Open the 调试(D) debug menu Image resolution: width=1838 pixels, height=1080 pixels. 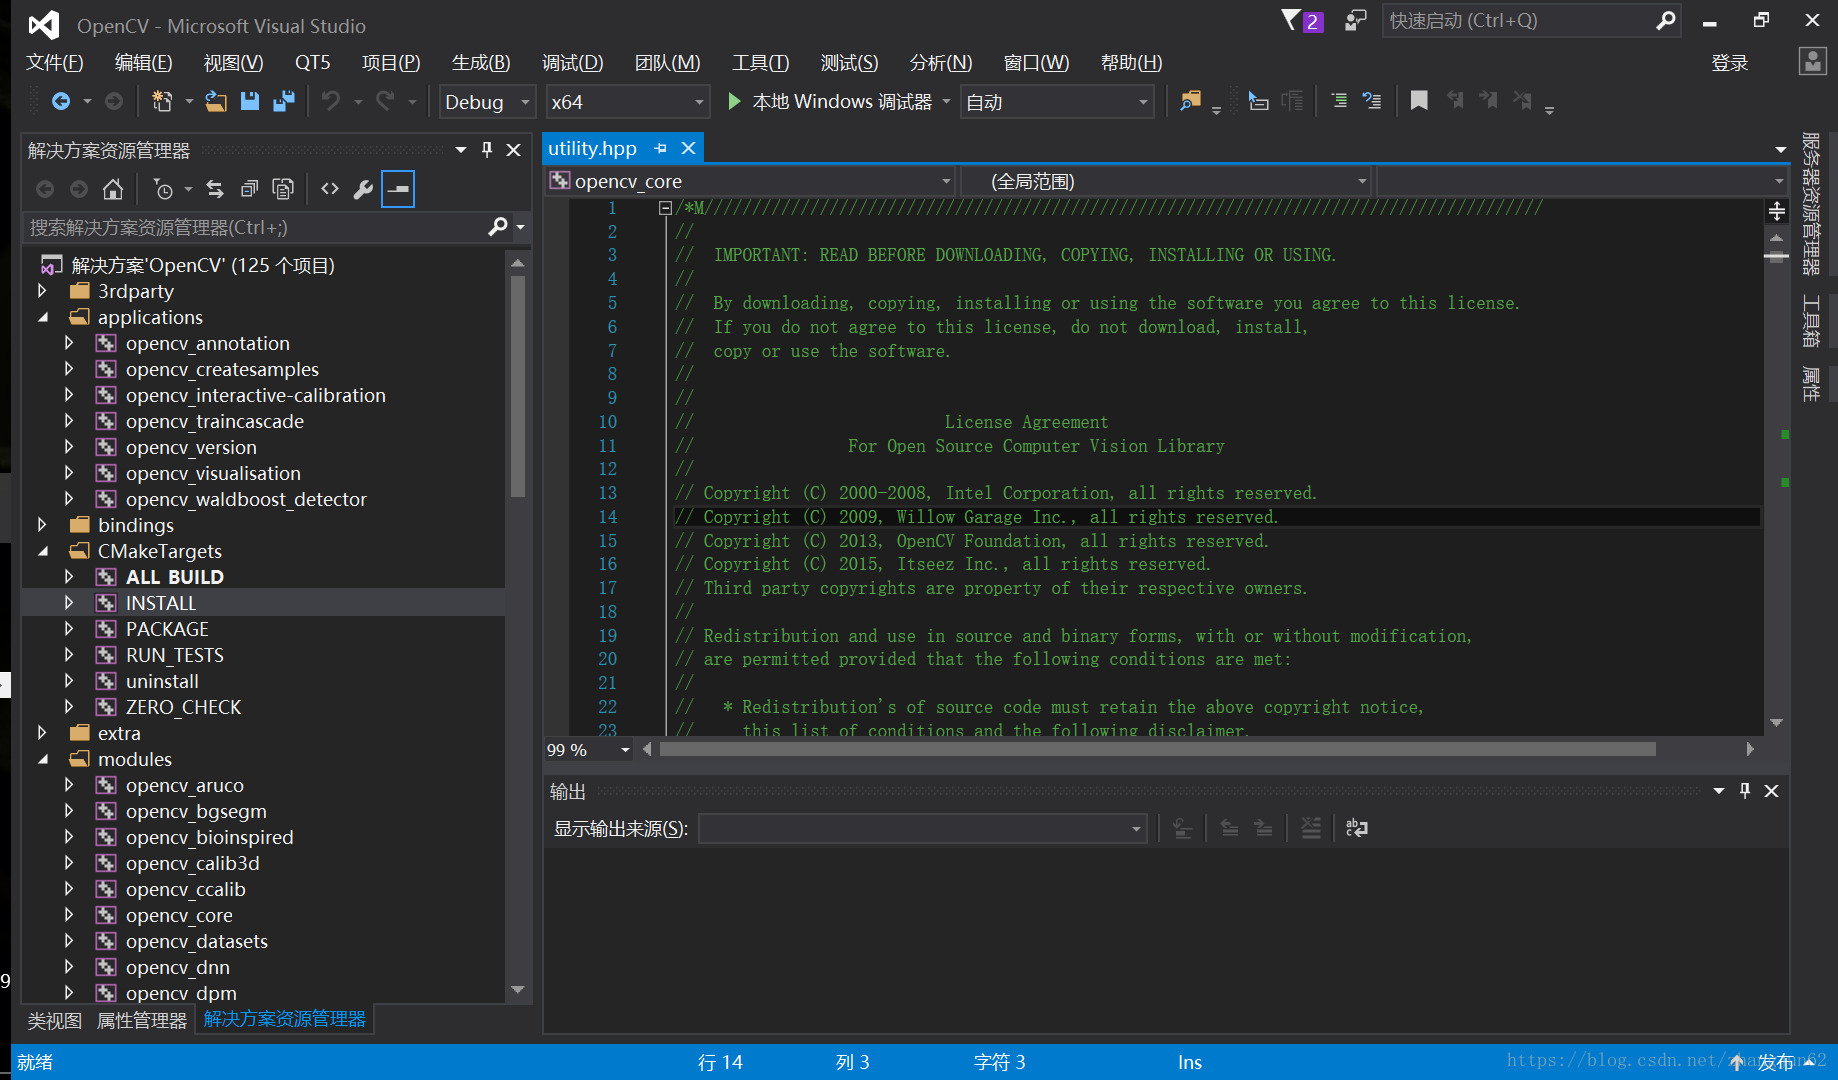point(573,63)
